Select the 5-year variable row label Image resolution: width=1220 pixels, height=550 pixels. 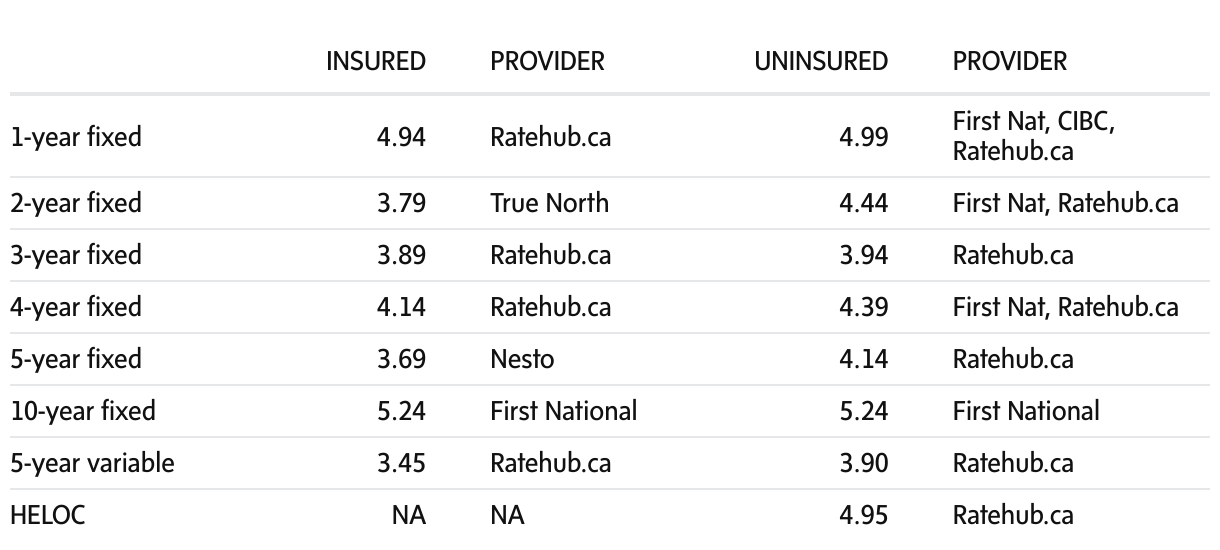(x=92, y=463)
